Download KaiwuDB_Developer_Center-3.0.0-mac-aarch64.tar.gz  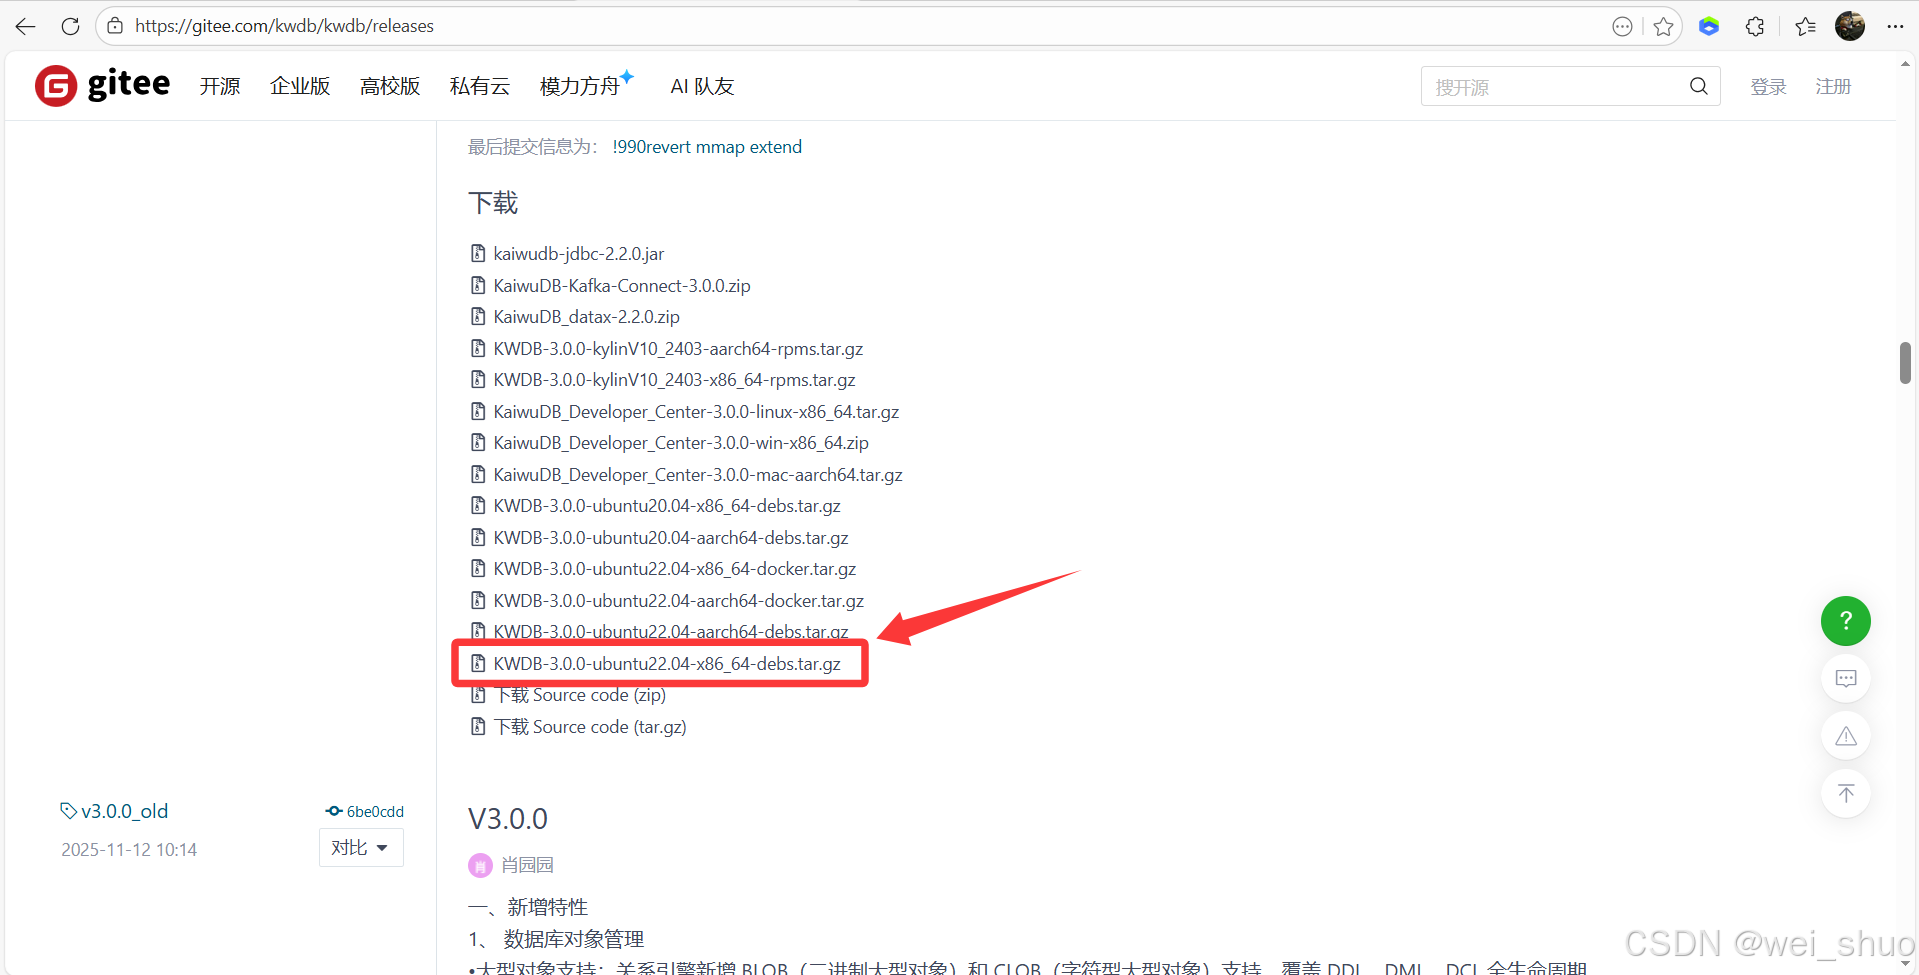point(698,474)
